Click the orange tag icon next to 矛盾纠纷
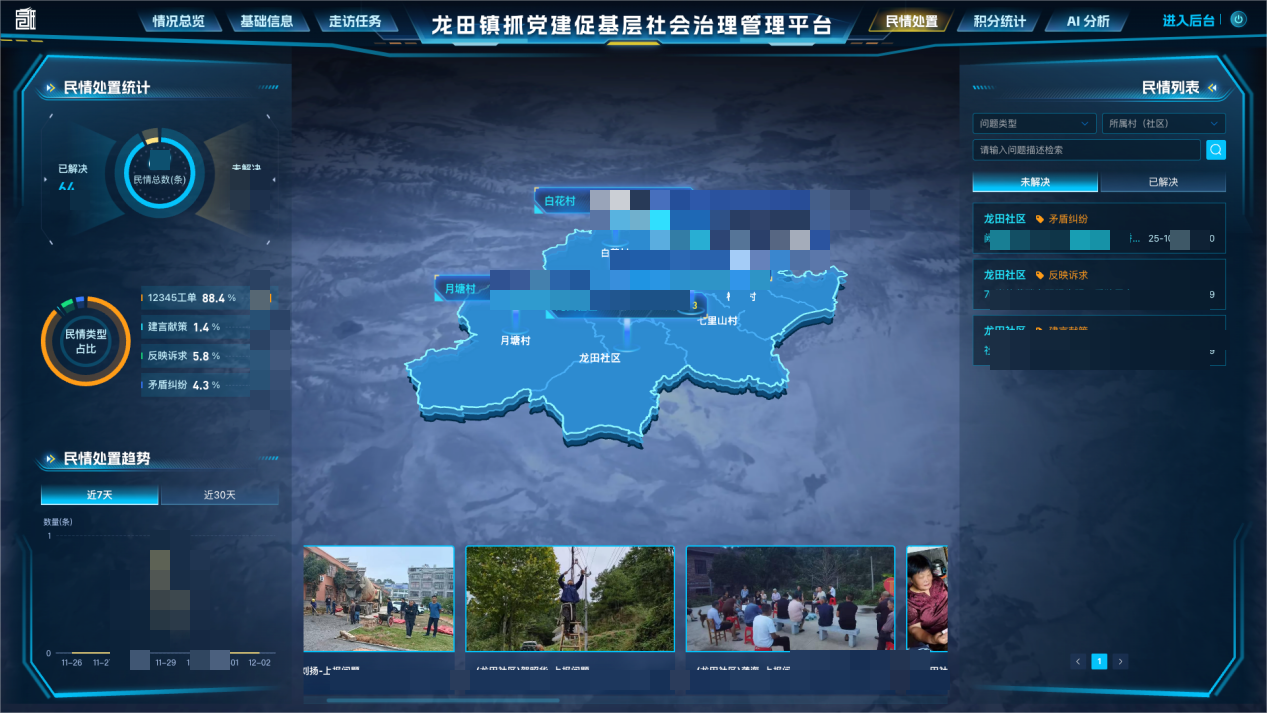This screenshot has width=1267, height=713. [1039, 219]
